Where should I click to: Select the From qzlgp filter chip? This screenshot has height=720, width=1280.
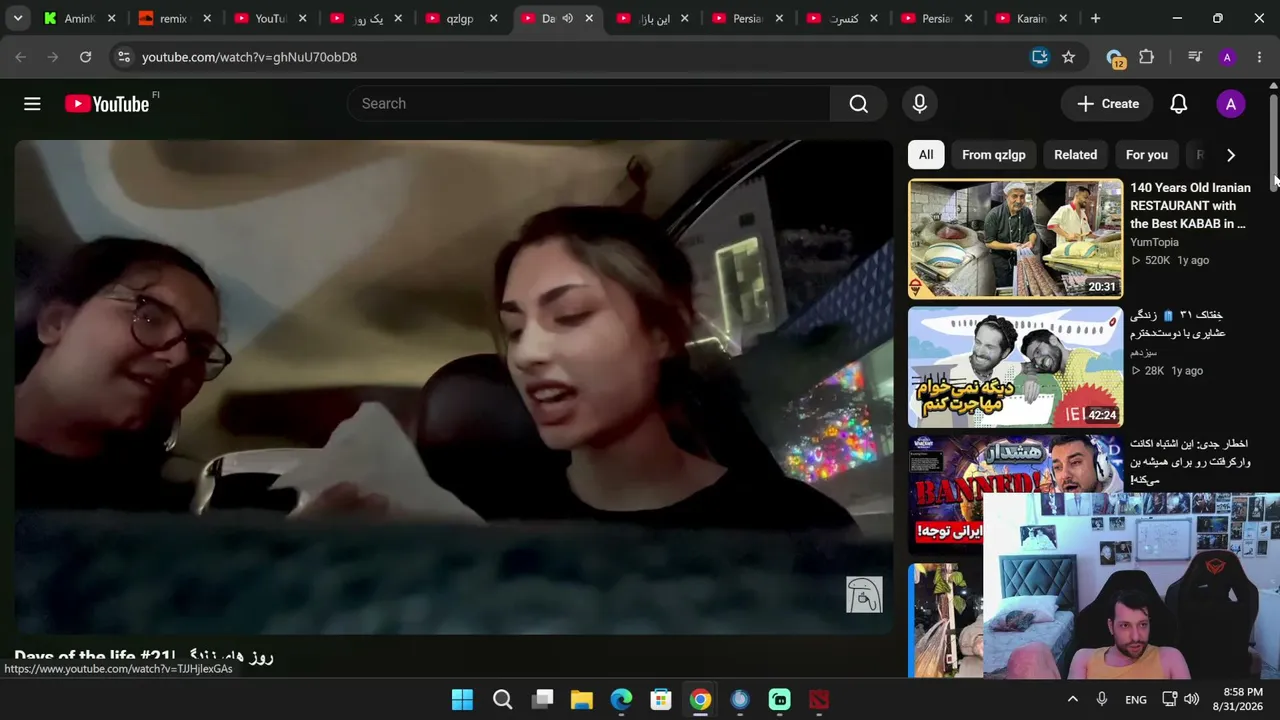[993, 155]
